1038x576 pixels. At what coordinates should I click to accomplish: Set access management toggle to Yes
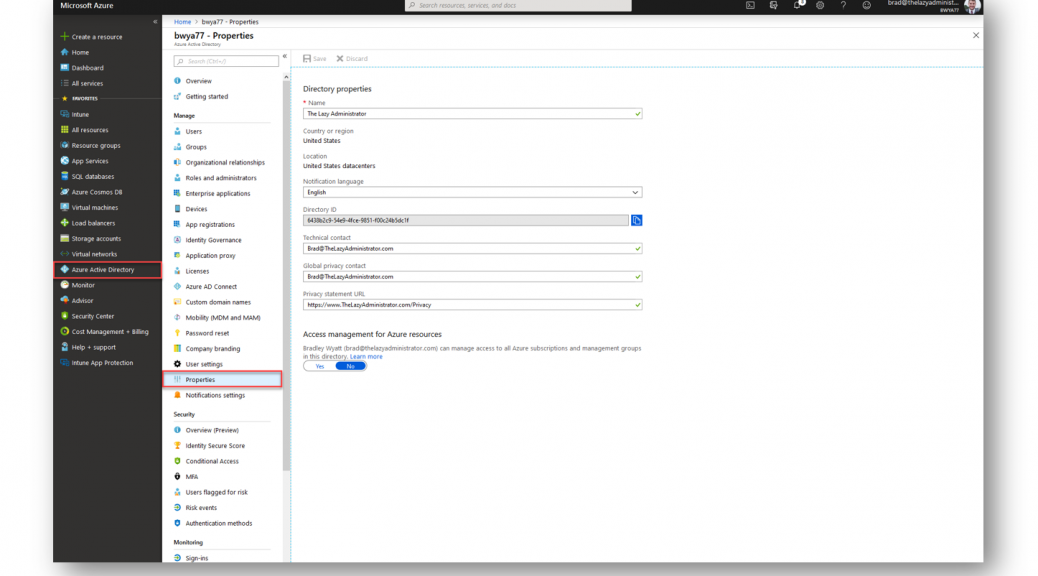pyautogui.click(x=320, y=366)
